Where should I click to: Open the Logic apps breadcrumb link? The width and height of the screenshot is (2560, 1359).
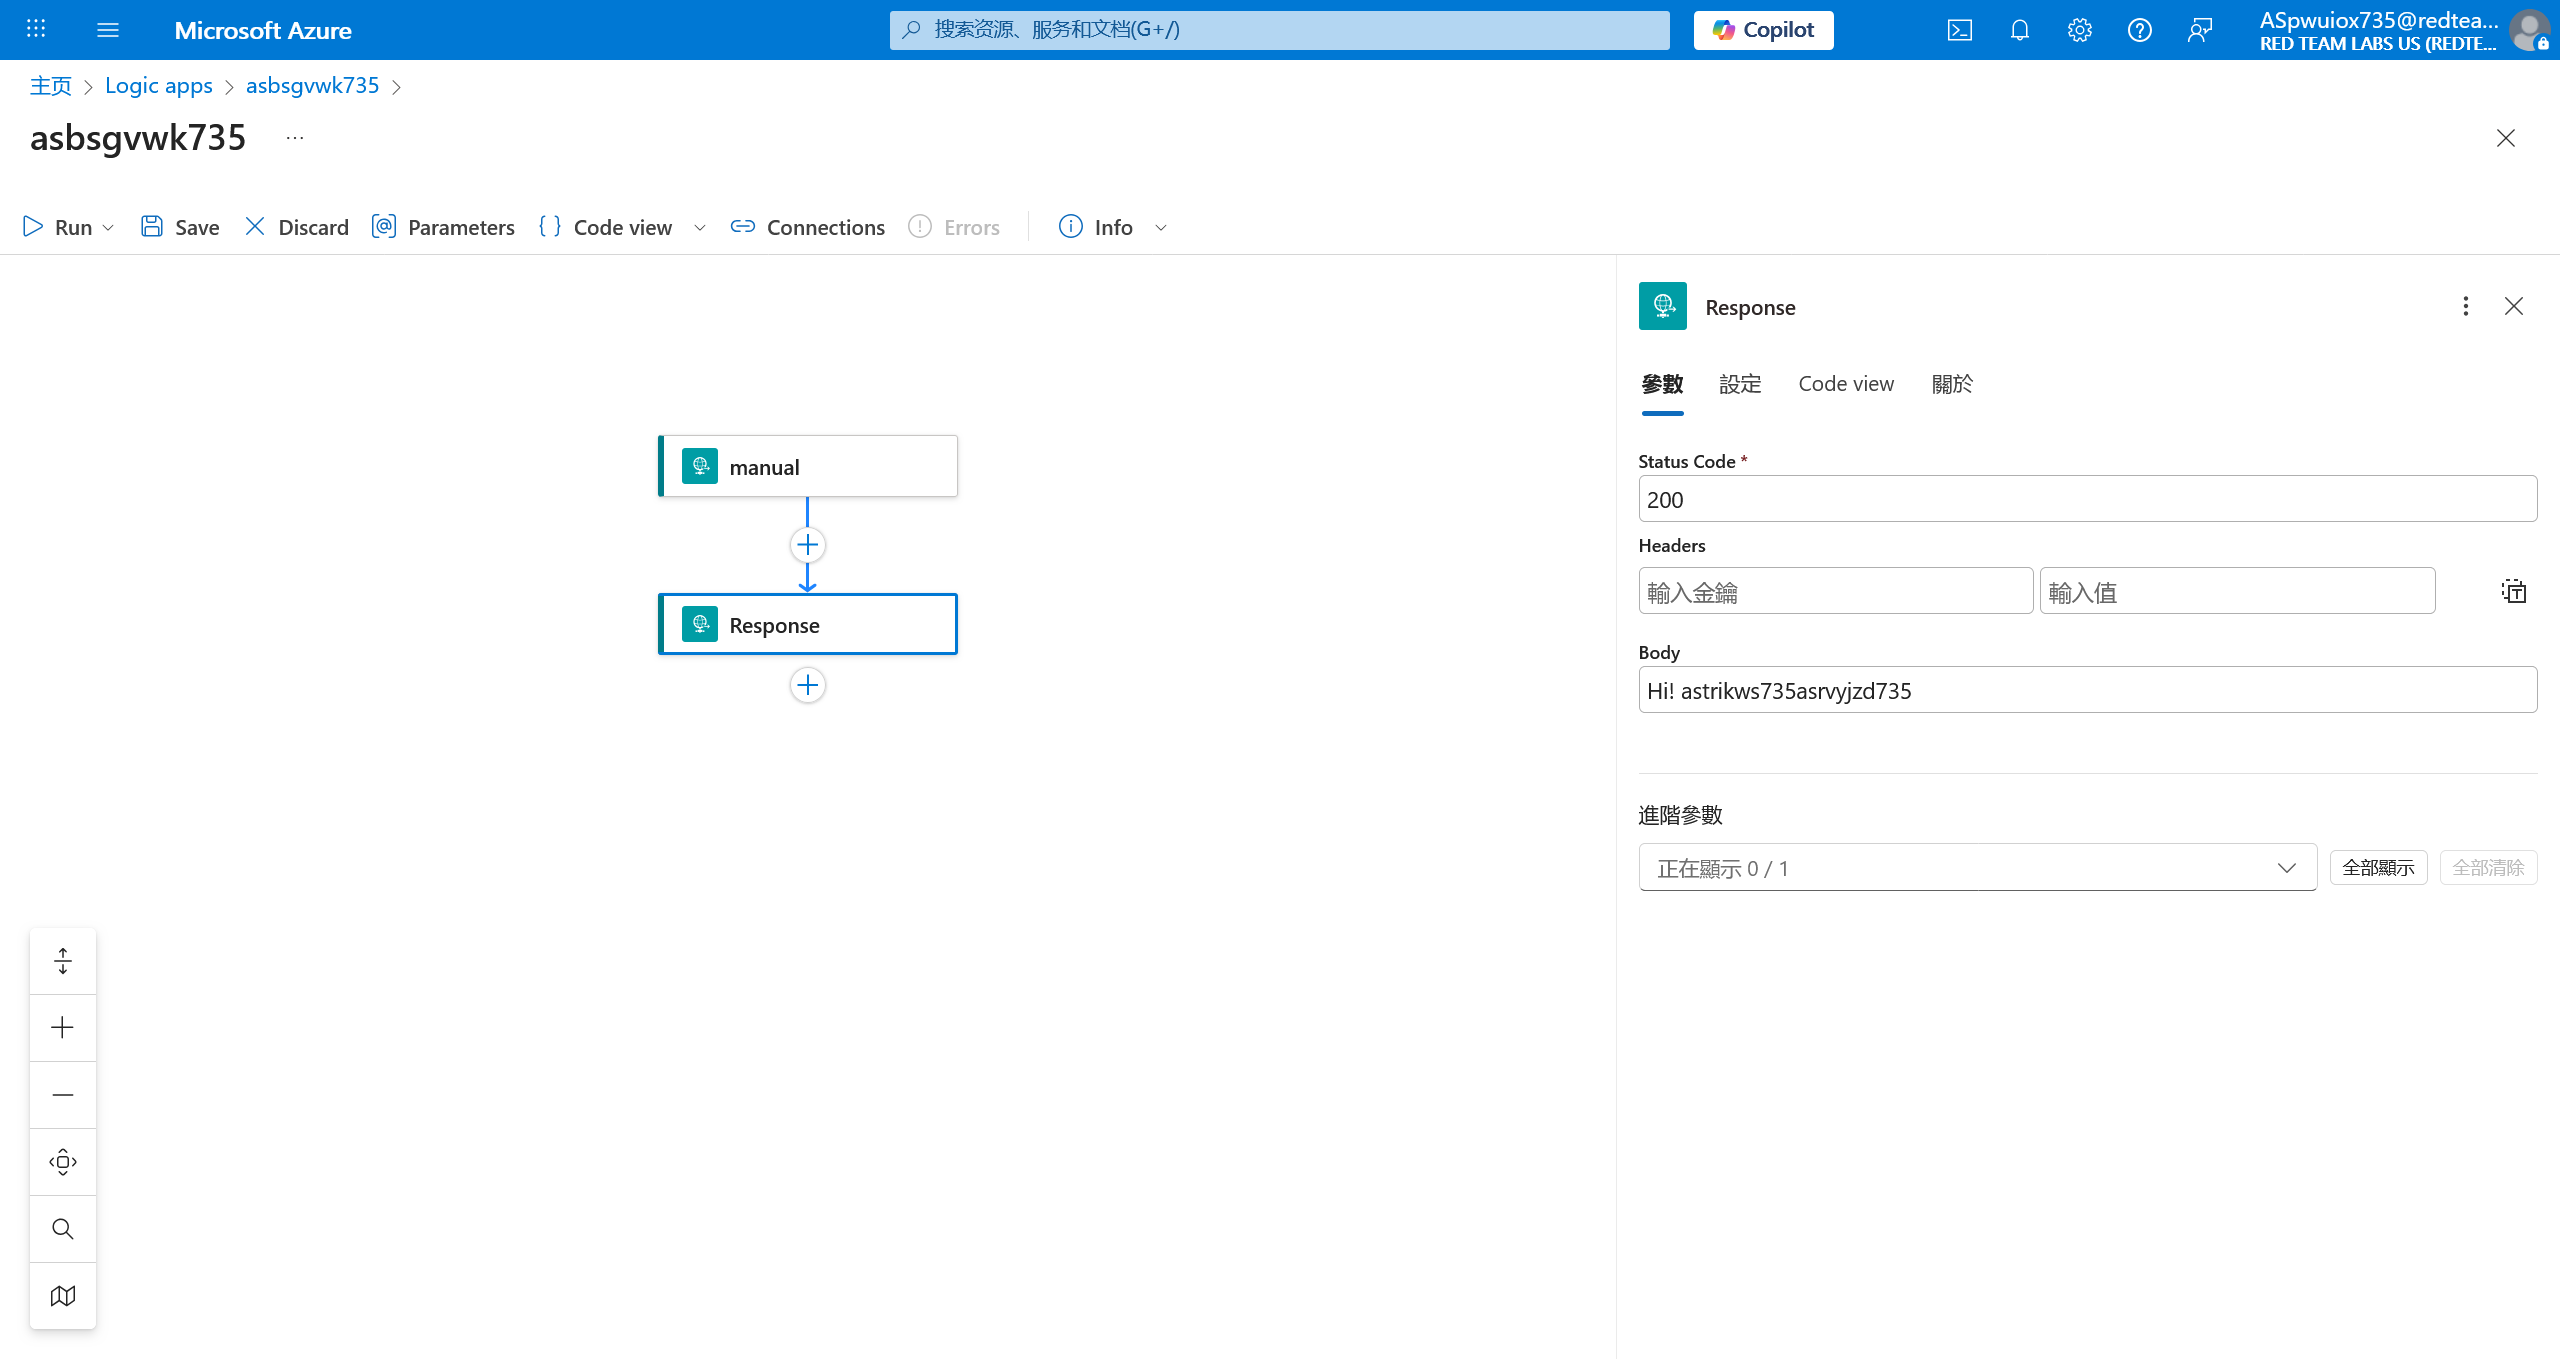[159, 86]
